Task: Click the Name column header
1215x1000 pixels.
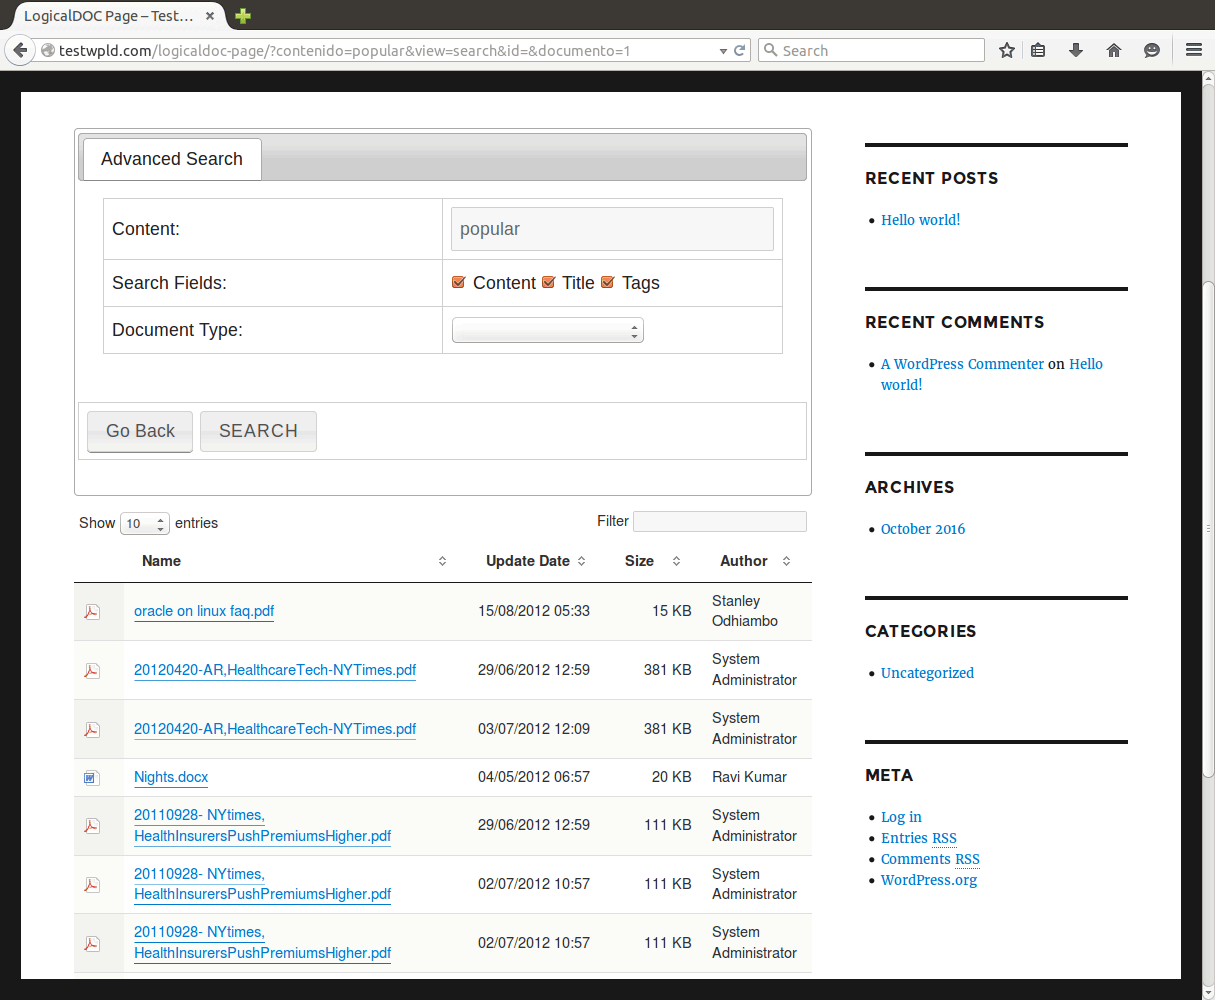Action: click(161, 561)
